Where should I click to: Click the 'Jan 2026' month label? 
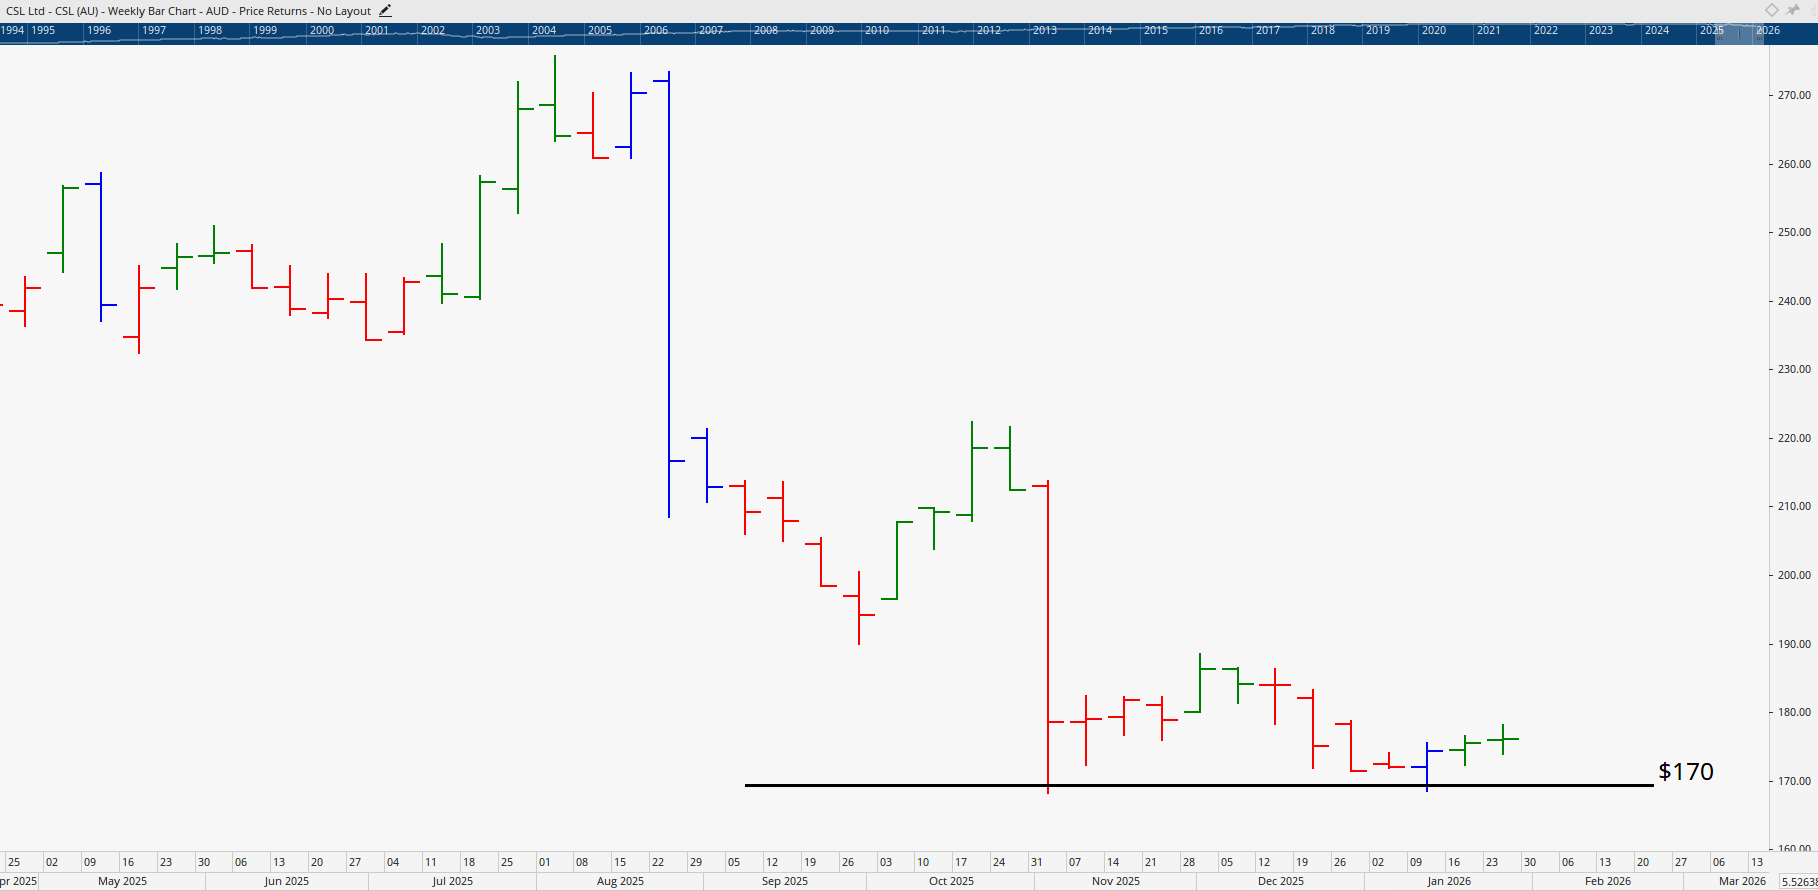[1449, 881]
